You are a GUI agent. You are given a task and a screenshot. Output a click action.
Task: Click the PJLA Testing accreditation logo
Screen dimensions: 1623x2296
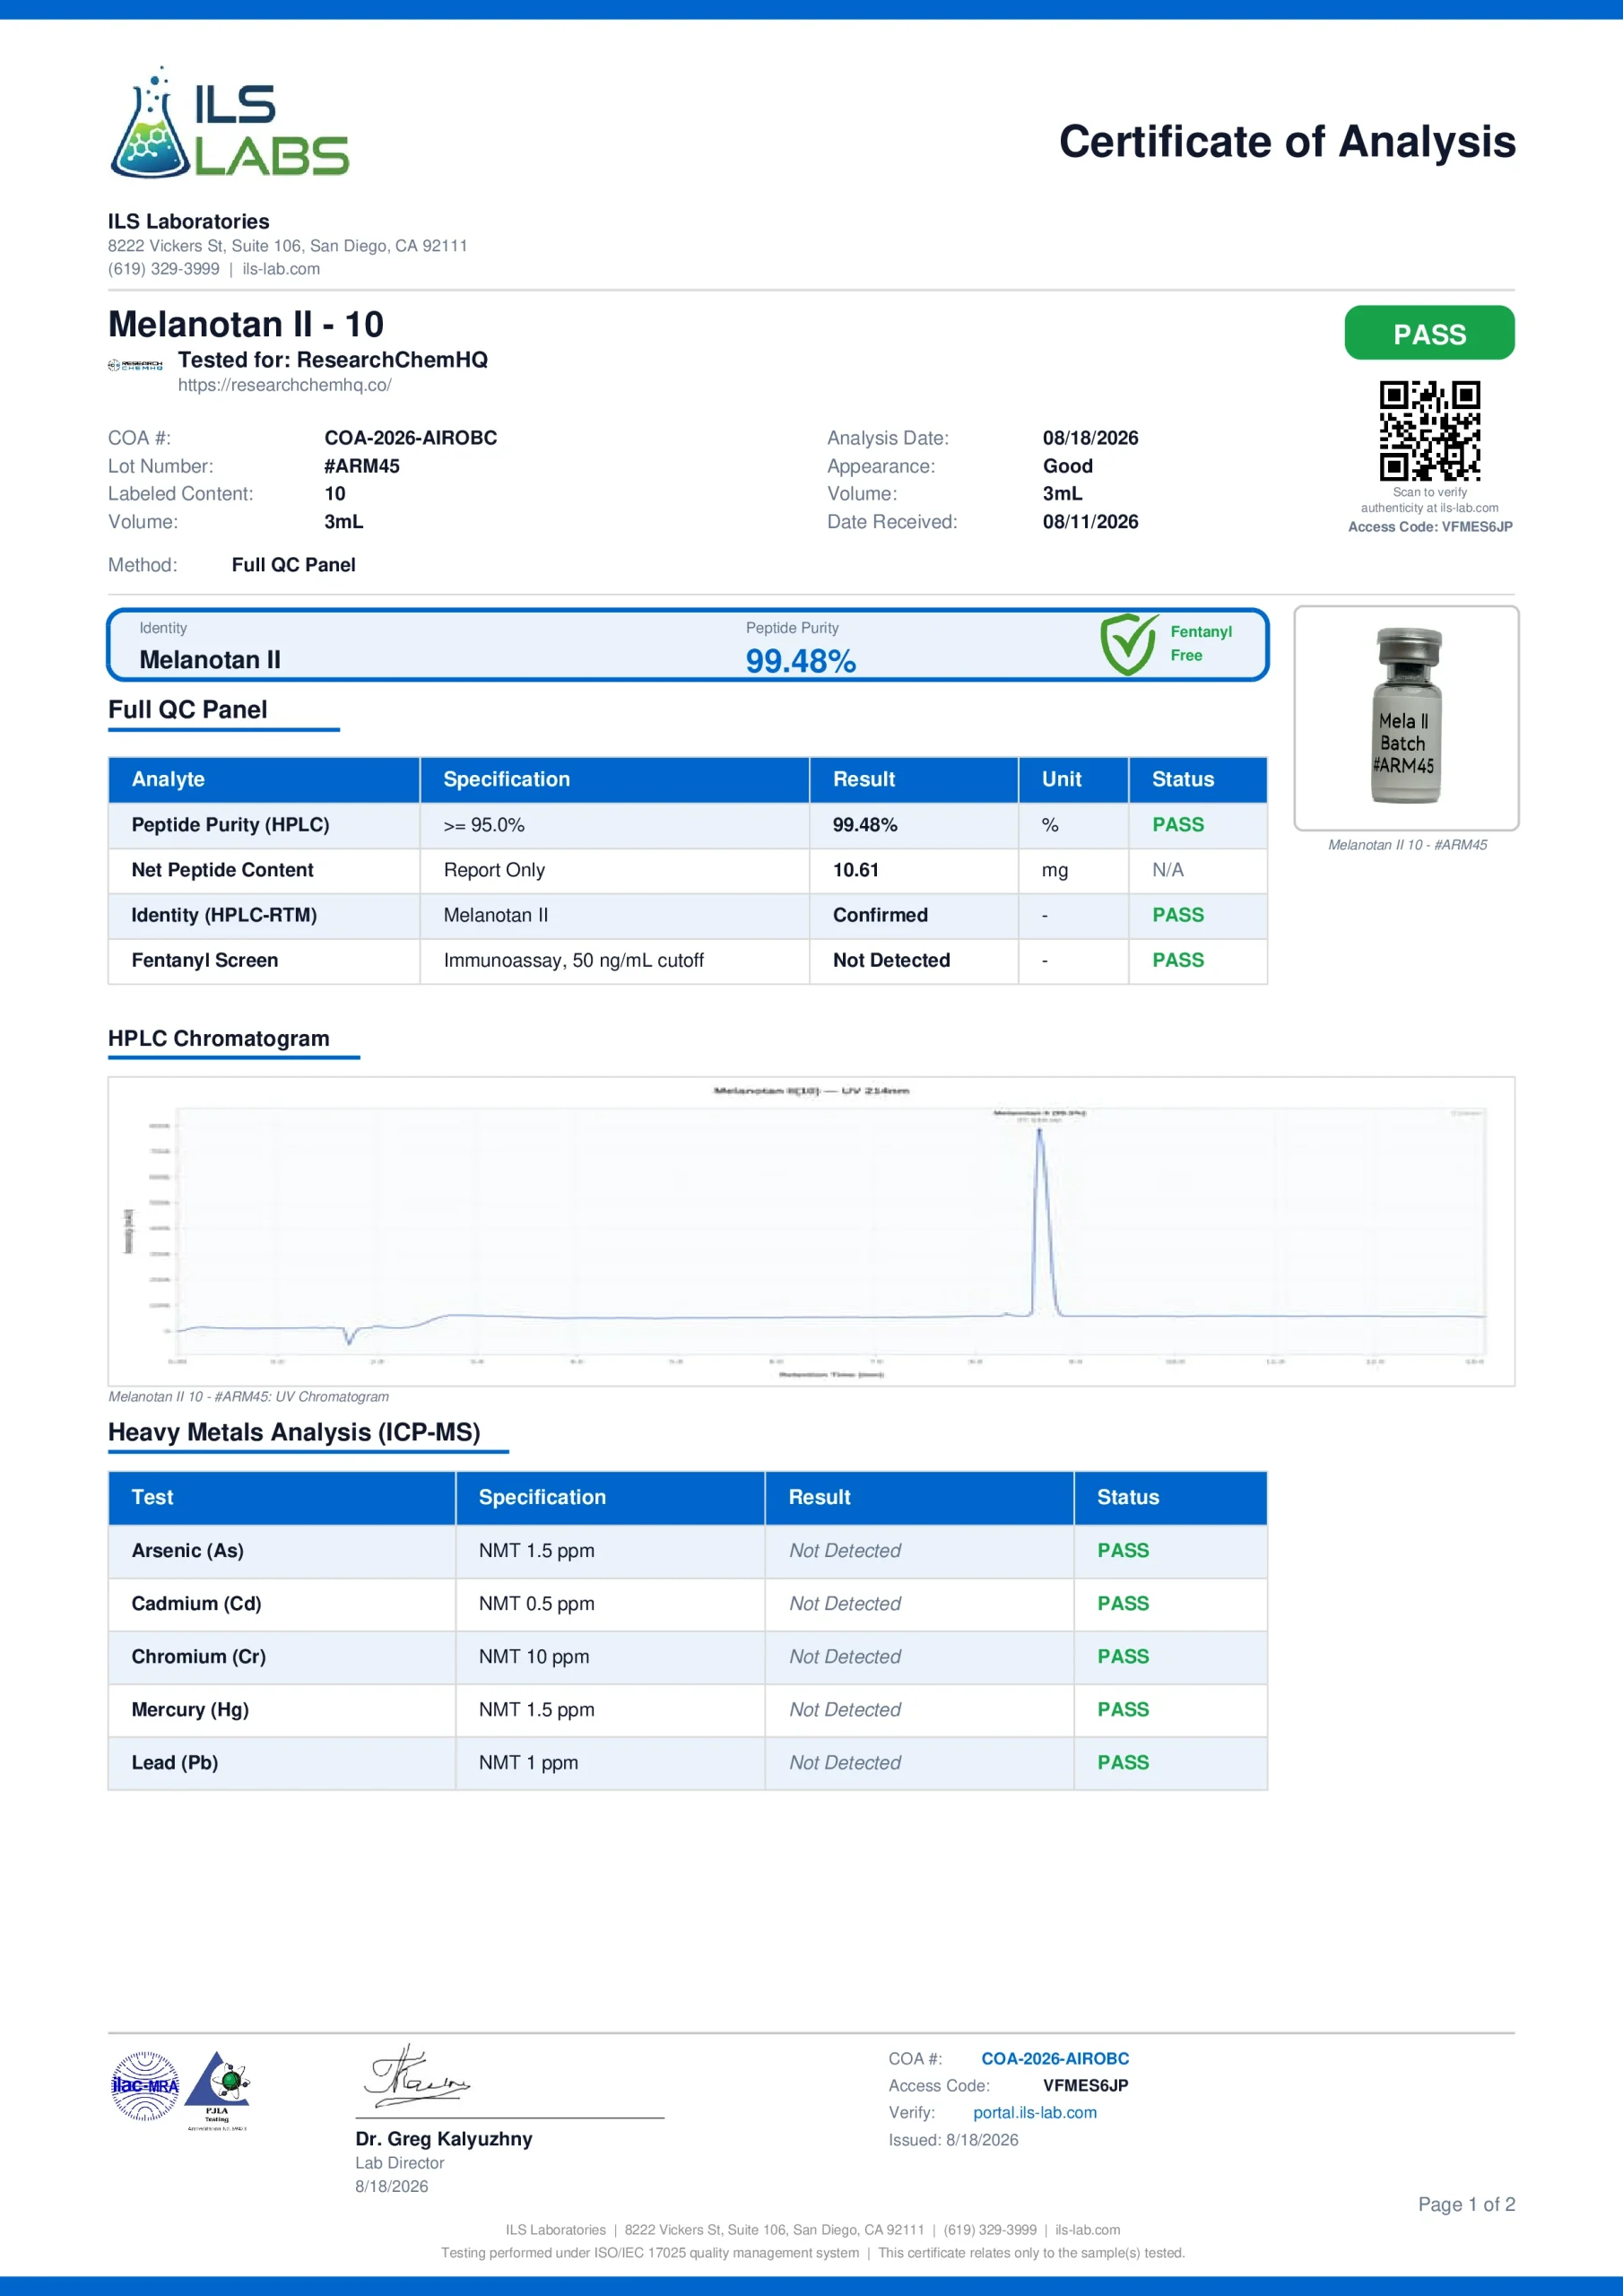tap(217, 2090)
